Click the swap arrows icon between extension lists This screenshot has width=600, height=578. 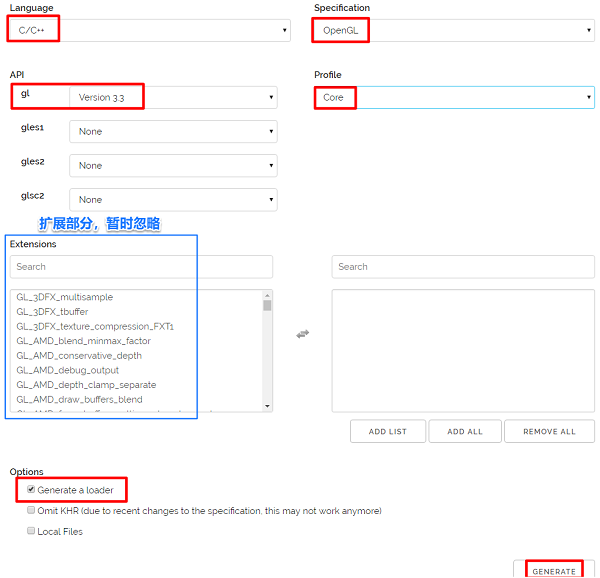[303, 334]
